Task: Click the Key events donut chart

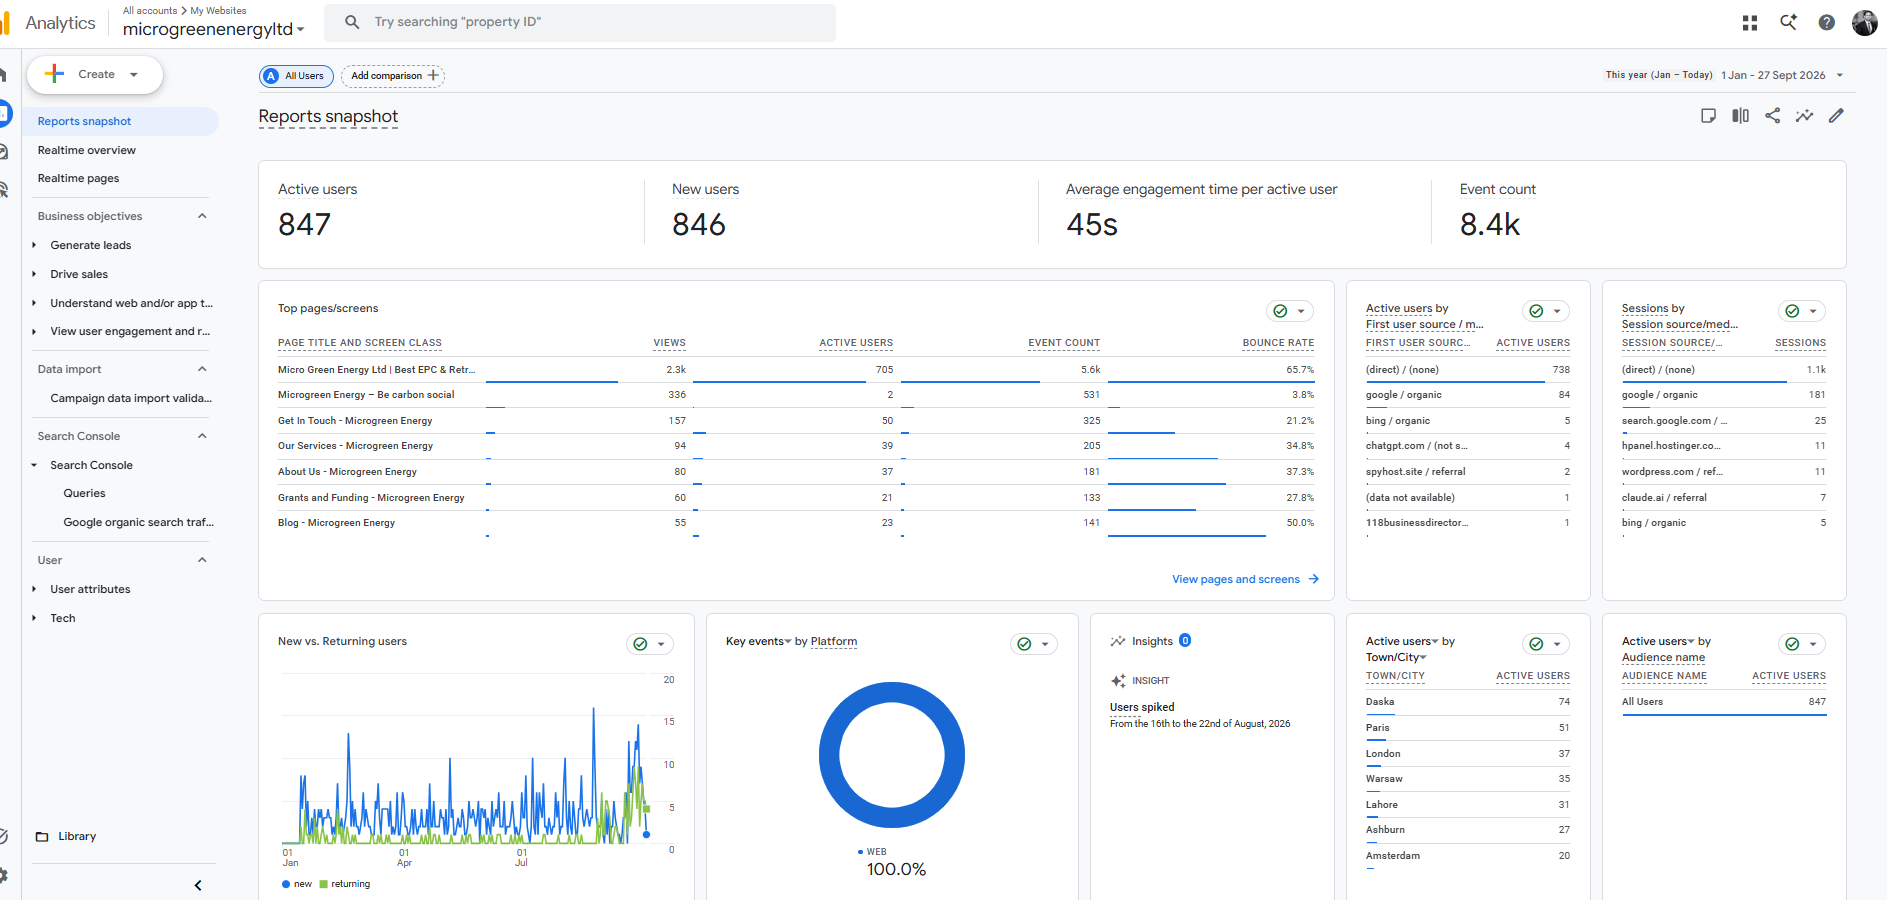Action: click(892, 755)
